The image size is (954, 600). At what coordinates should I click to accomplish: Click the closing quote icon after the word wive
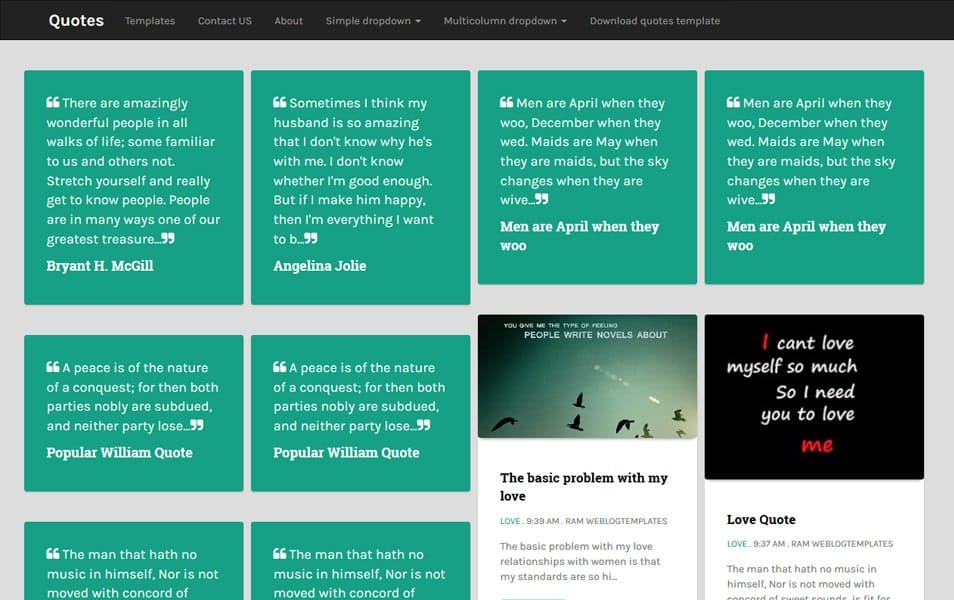[x=539, y=199]
